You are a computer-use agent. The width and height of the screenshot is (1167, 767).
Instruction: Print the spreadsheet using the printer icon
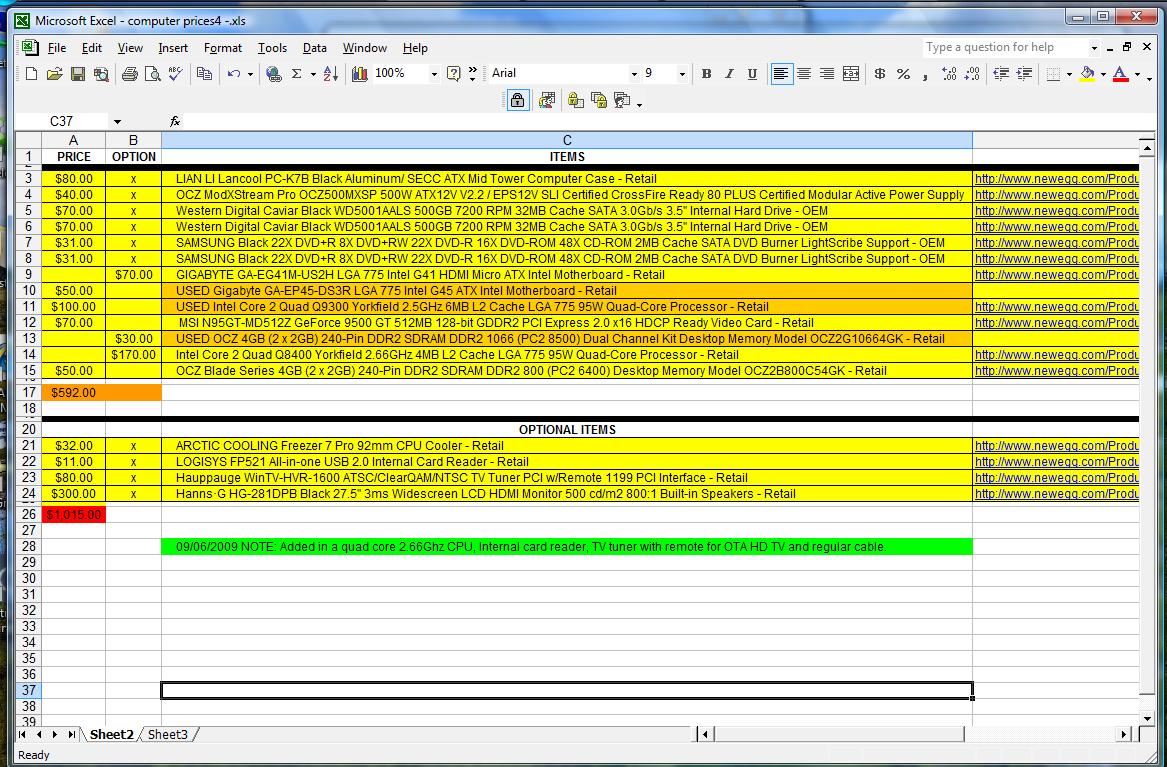point(130,74)
